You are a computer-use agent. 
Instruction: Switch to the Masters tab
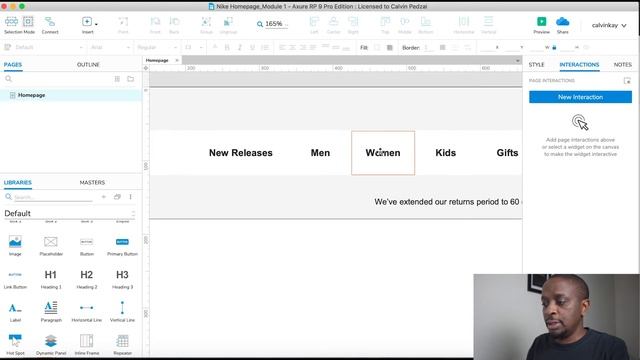(x=92, y=182)
